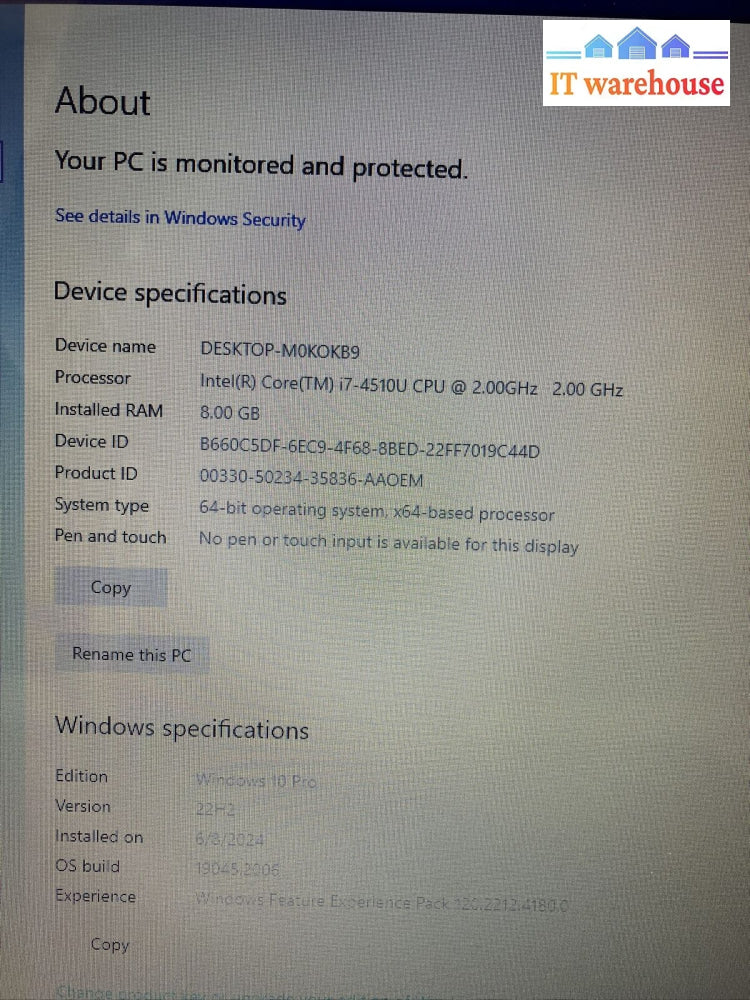Click the Device ID value B660C5DF

tap(369, 446)
